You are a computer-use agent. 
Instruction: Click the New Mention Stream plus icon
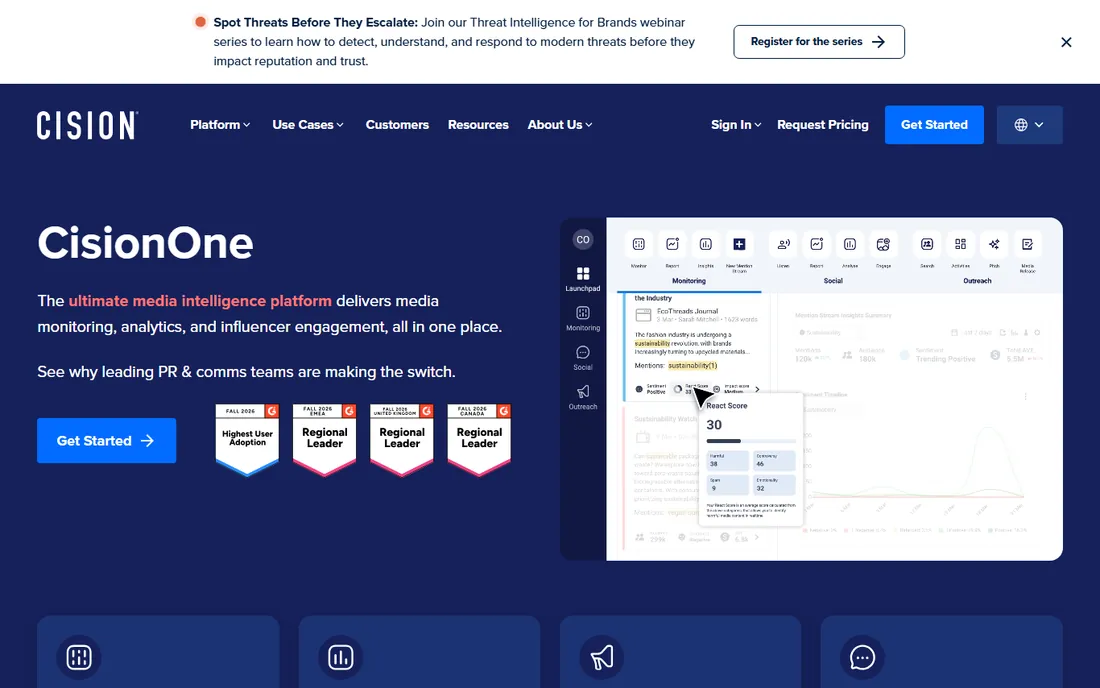(739, 245)
